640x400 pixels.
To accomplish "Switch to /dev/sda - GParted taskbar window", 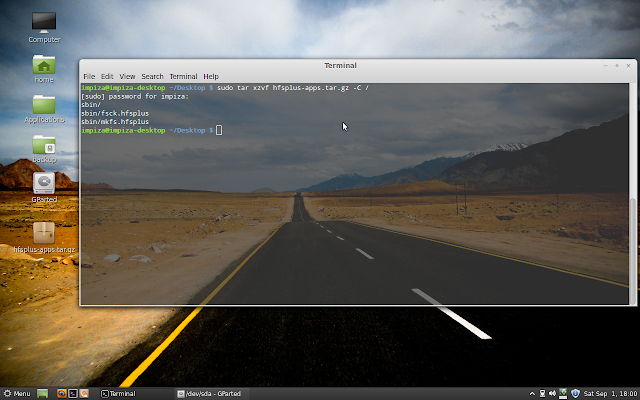I will (212, 393).
